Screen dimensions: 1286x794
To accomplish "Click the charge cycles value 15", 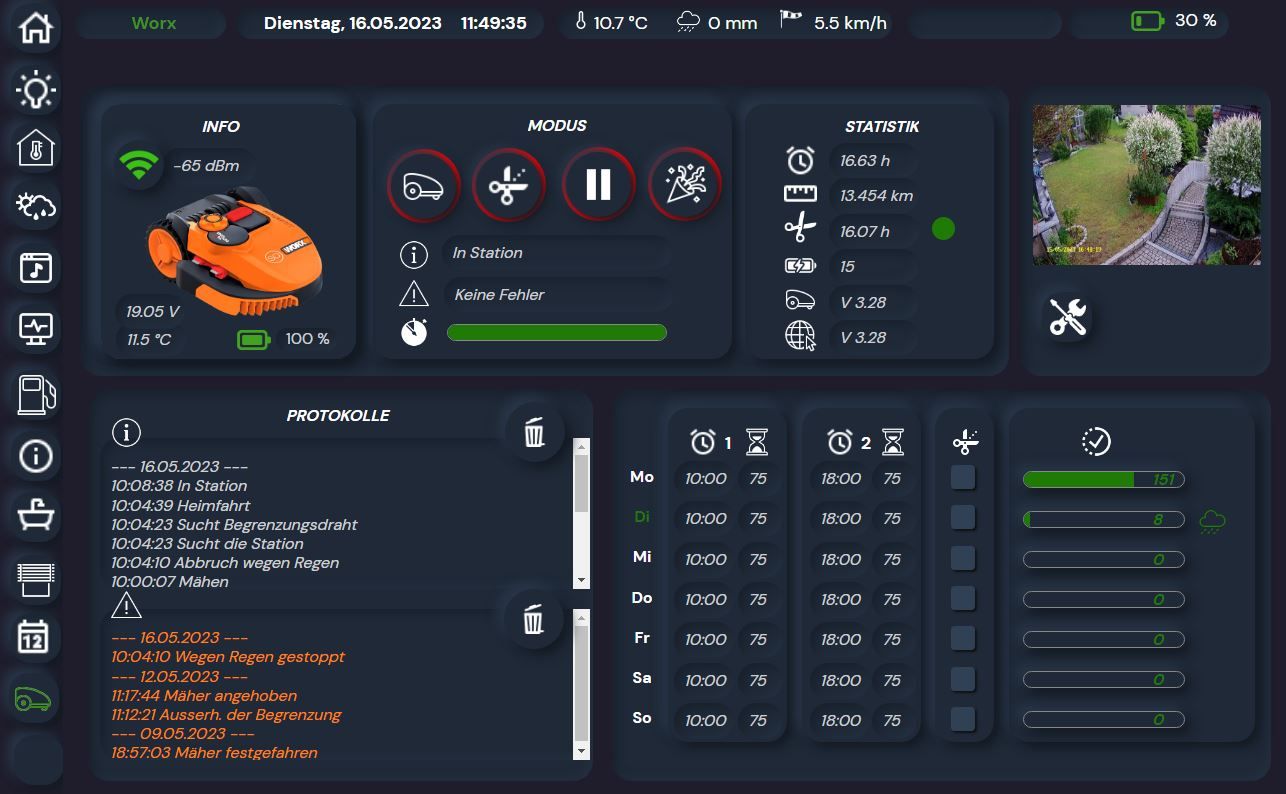I will [x=848, y=267].
